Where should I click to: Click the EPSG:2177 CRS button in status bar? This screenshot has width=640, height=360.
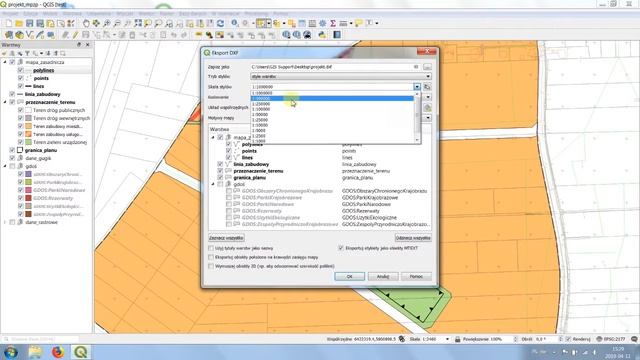click(611, 339)
